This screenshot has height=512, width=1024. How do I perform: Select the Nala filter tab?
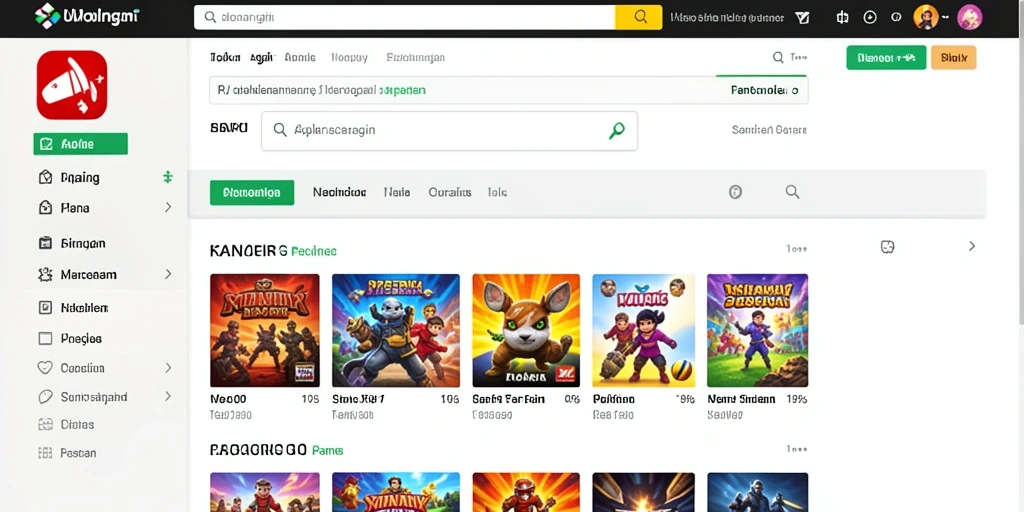[x=397, y=193]
